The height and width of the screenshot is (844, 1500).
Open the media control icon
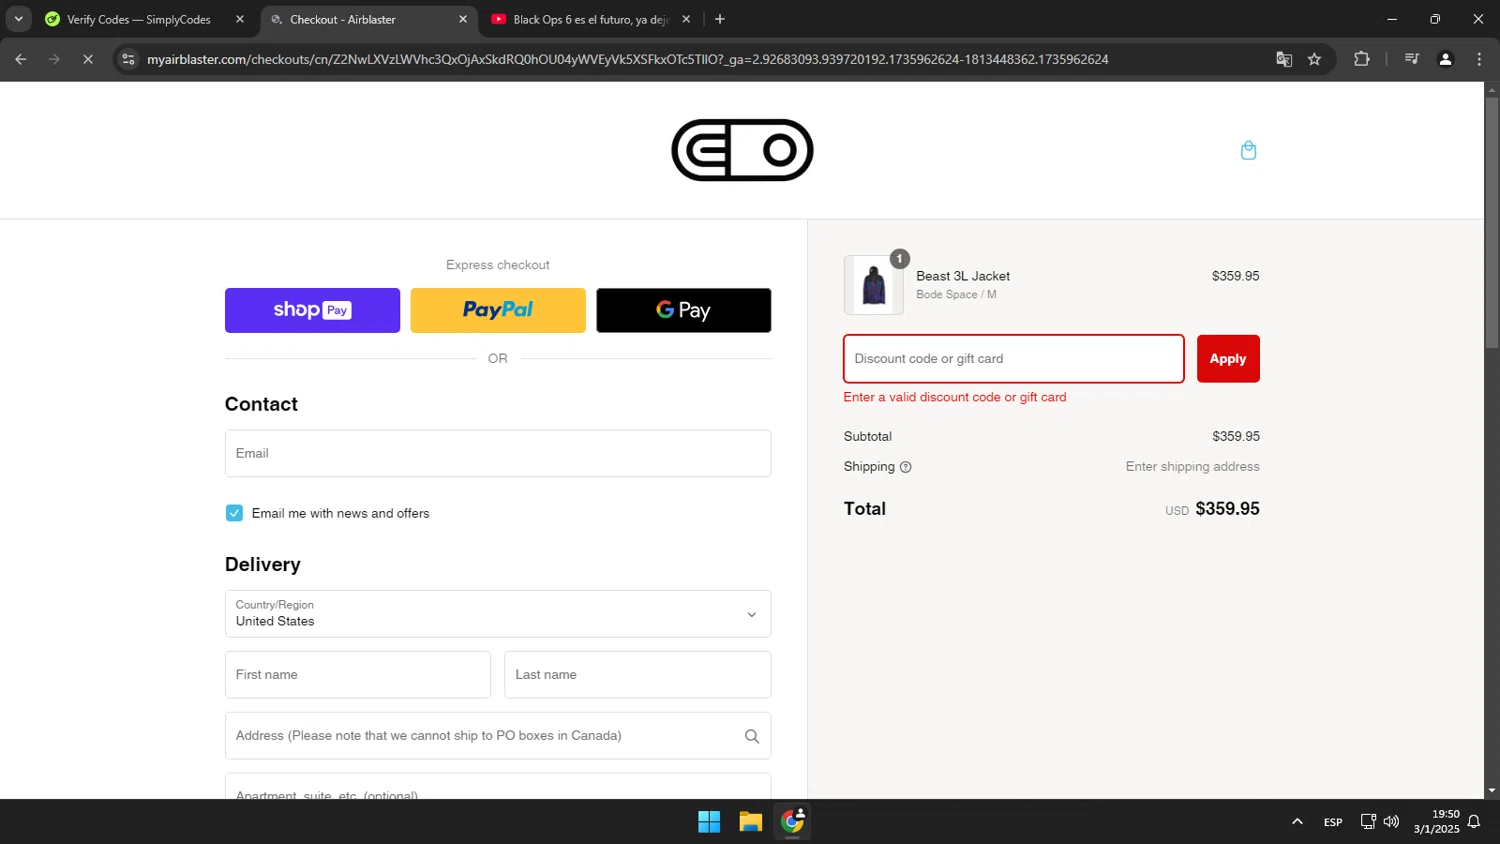[1412, 59]
